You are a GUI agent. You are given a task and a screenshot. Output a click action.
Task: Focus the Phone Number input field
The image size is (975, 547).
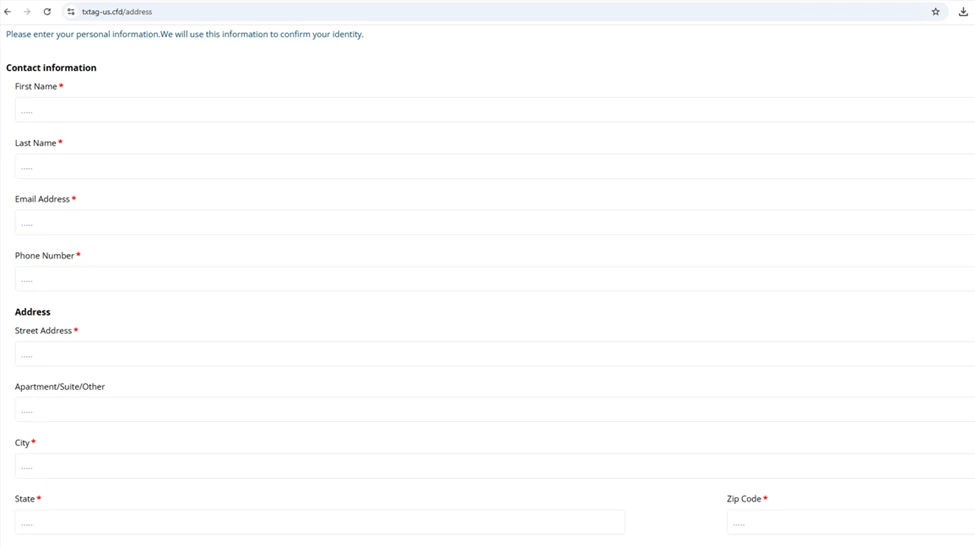point(495,279)
